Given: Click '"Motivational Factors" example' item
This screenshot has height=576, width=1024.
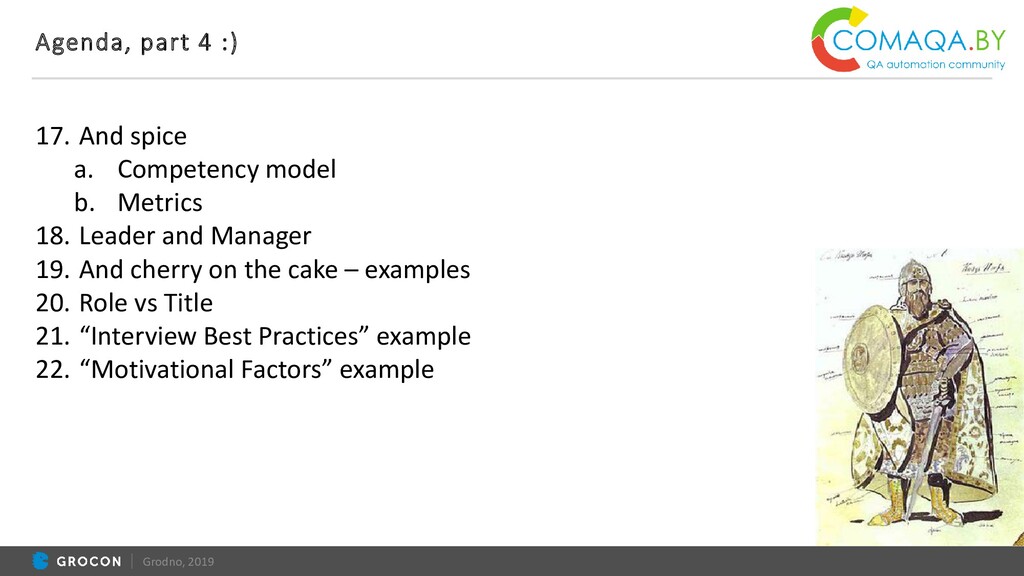Looking at the screenshot, I should coord(257,369).
